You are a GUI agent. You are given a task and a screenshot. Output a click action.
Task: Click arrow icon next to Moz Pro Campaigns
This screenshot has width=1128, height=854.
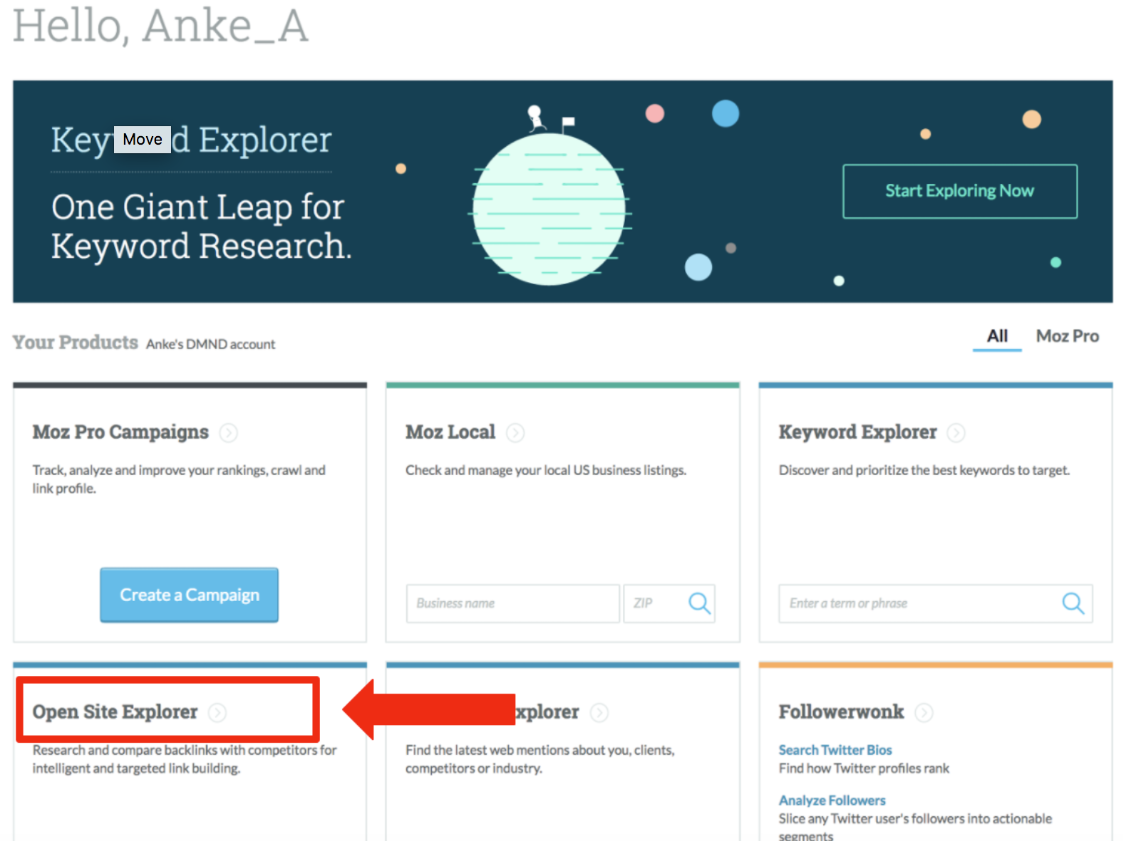229,433
